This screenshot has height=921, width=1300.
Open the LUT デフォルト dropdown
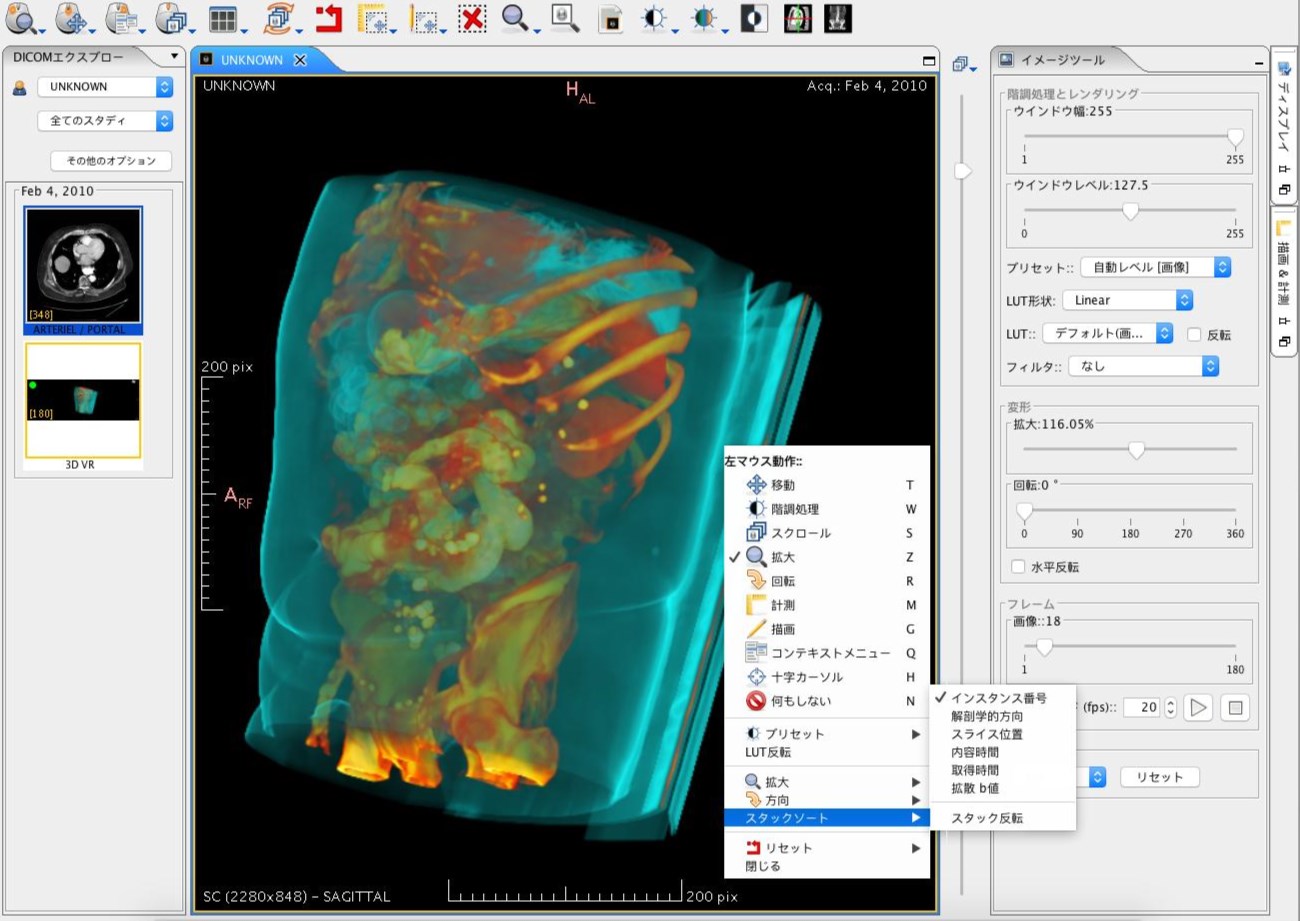pyautogui.click(x=1108, y=334)
